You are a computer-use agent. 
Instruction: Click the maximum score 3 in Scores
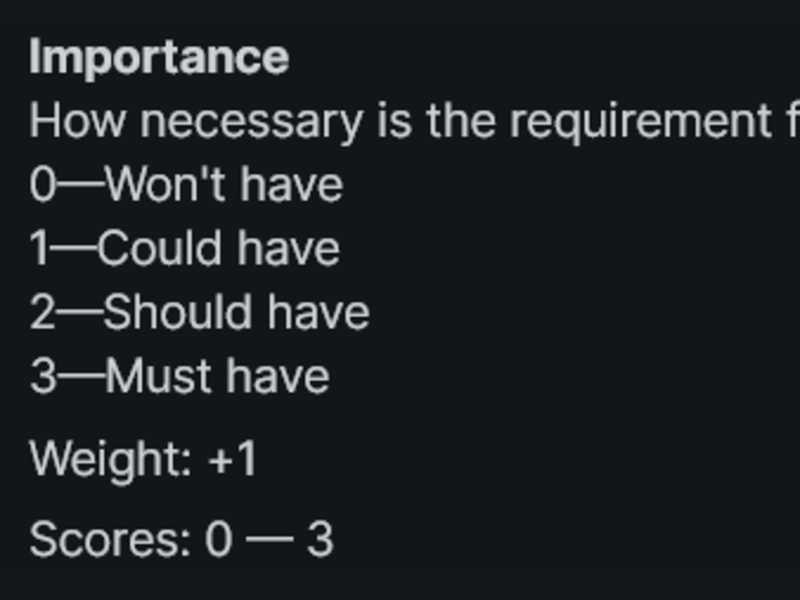click(320, 540)
